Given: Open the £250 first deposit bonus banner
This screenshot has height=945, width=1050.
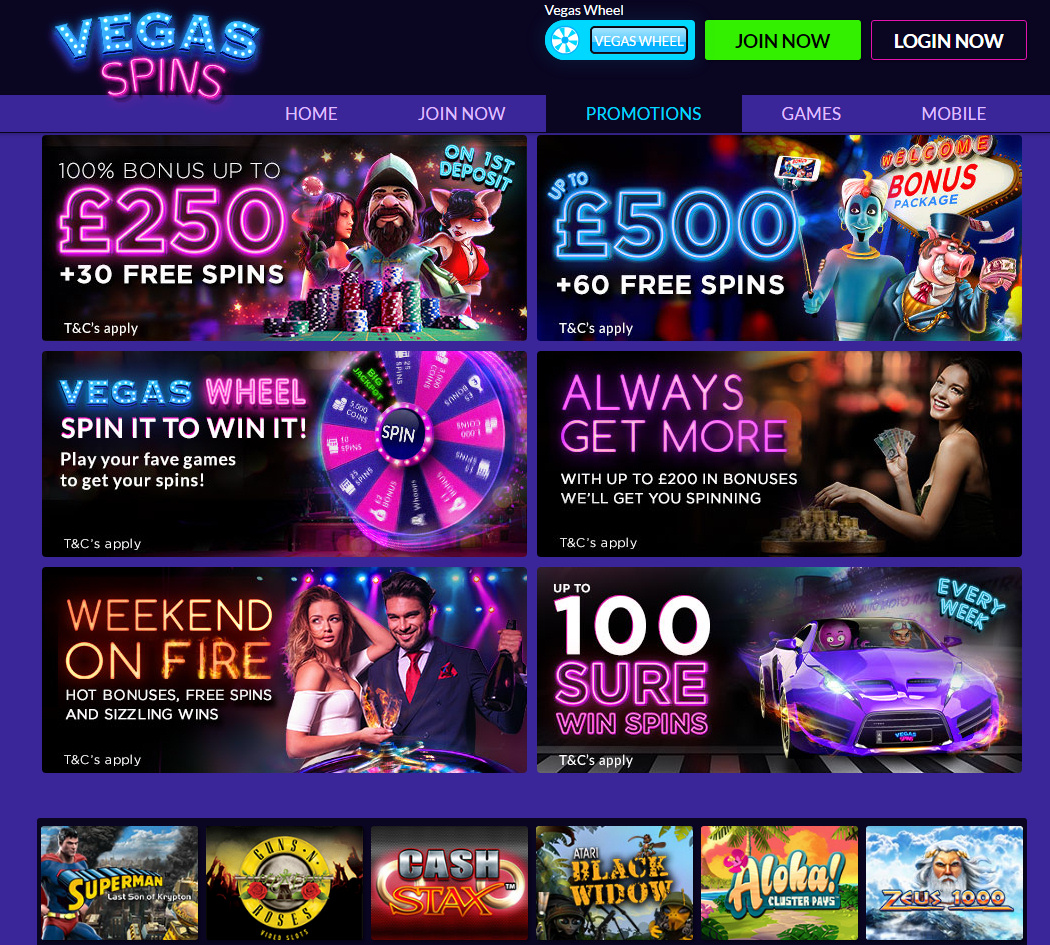Looking at the screenshot, I should 285,238.
